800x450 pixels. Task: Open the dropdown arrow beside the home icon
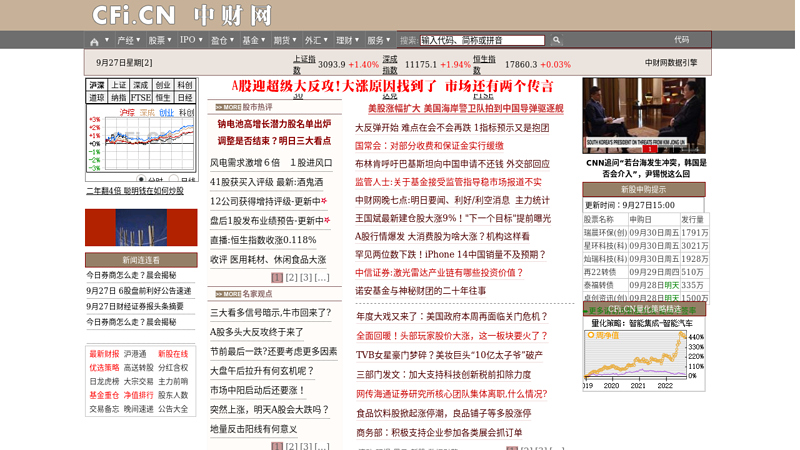click(107, 40)
